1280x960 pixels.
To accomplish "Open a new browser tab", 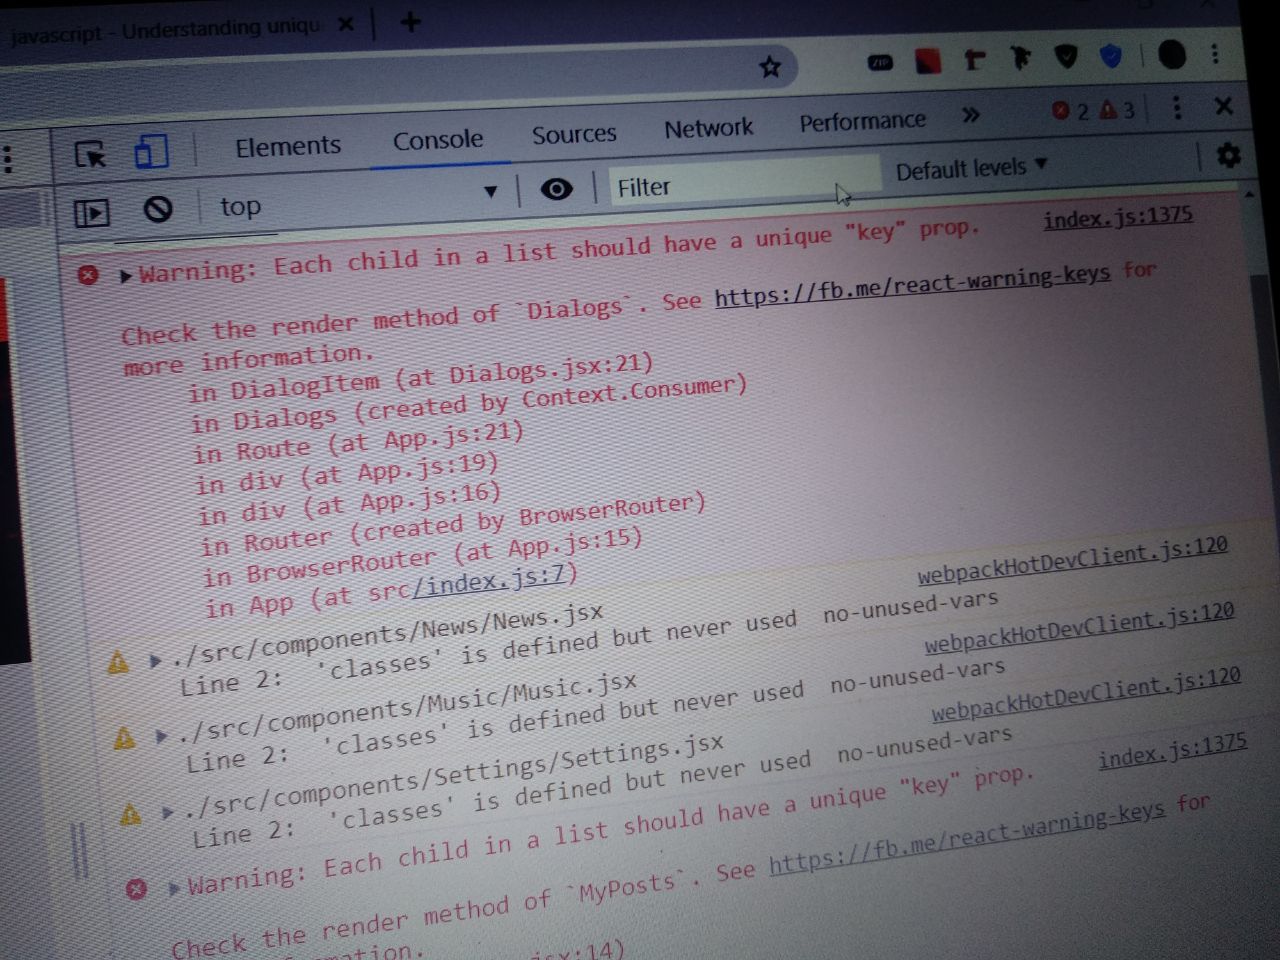I will (x=410, y=21).
